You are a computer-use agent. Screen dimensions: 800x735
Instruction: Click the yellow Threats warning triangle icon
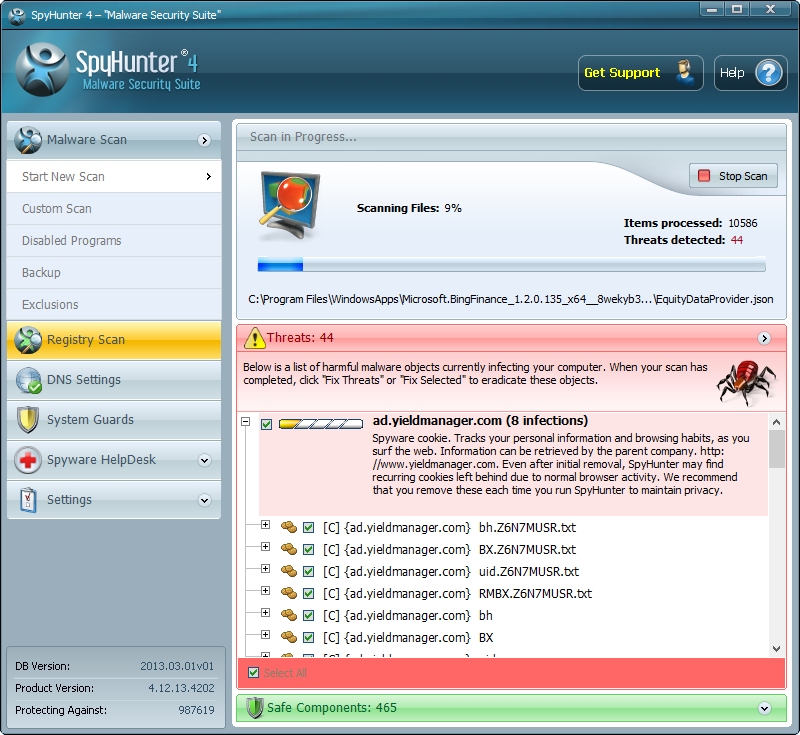254,338
